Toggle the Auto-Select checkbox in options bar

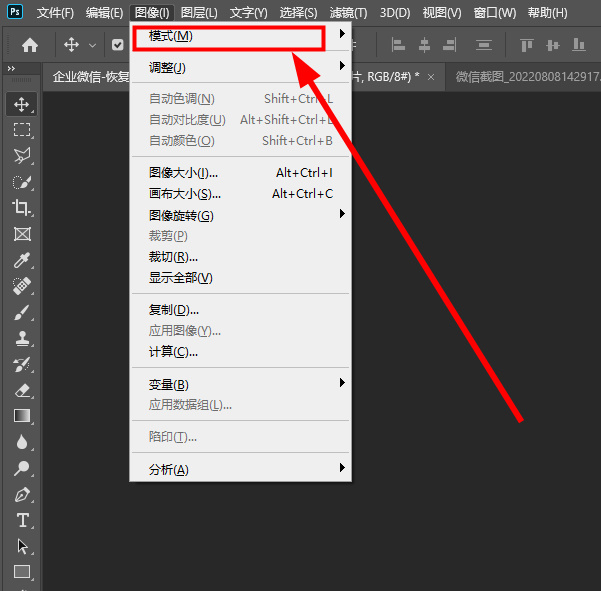click(118, 45)
